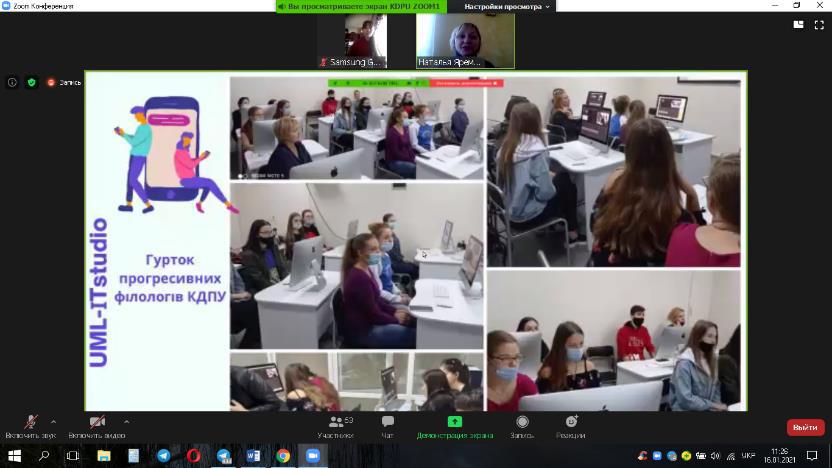Switch the view layout at top right
This screenshot has height=468, width=832.
pyautogui.click(x=798, y=24)
